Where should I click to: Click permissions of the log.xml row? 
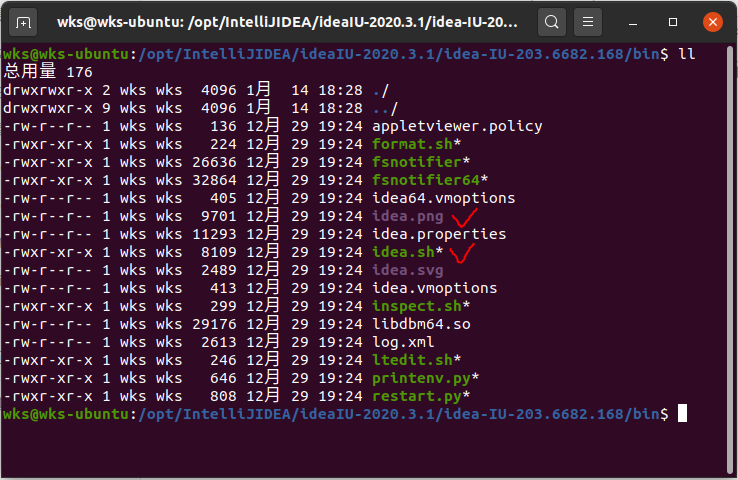point(48,342)
